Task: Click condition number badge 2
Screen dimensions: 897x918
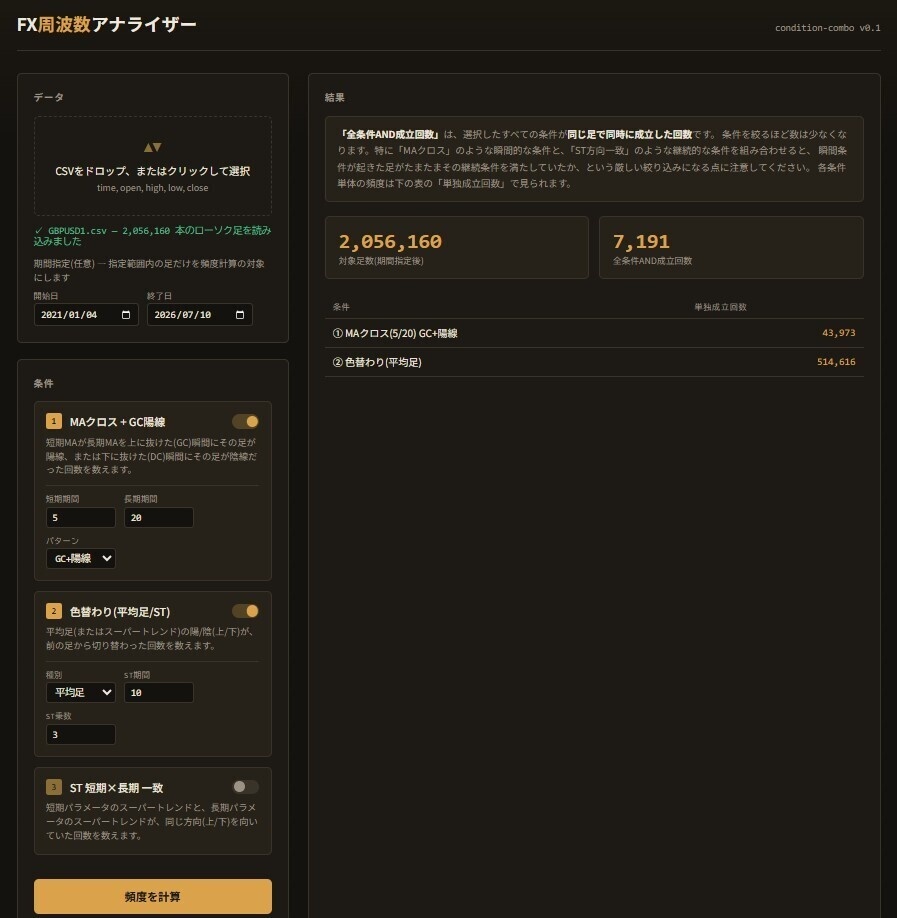Action: (x=54, y=611)
